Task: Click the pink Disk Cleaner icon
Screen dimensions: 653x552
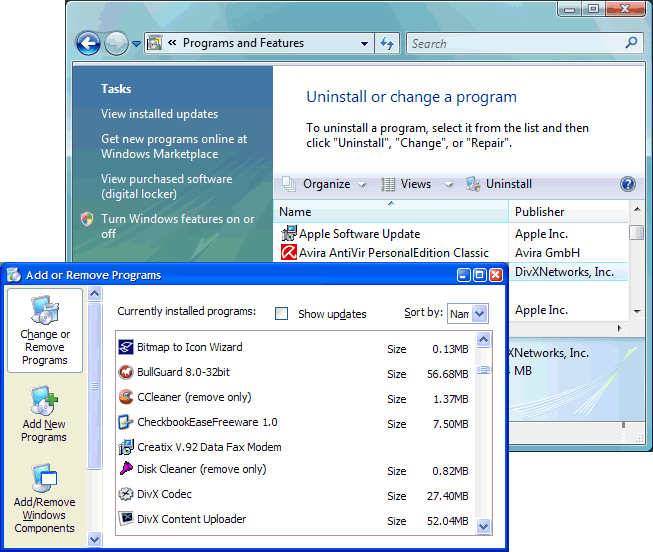Action: (126, 469)
